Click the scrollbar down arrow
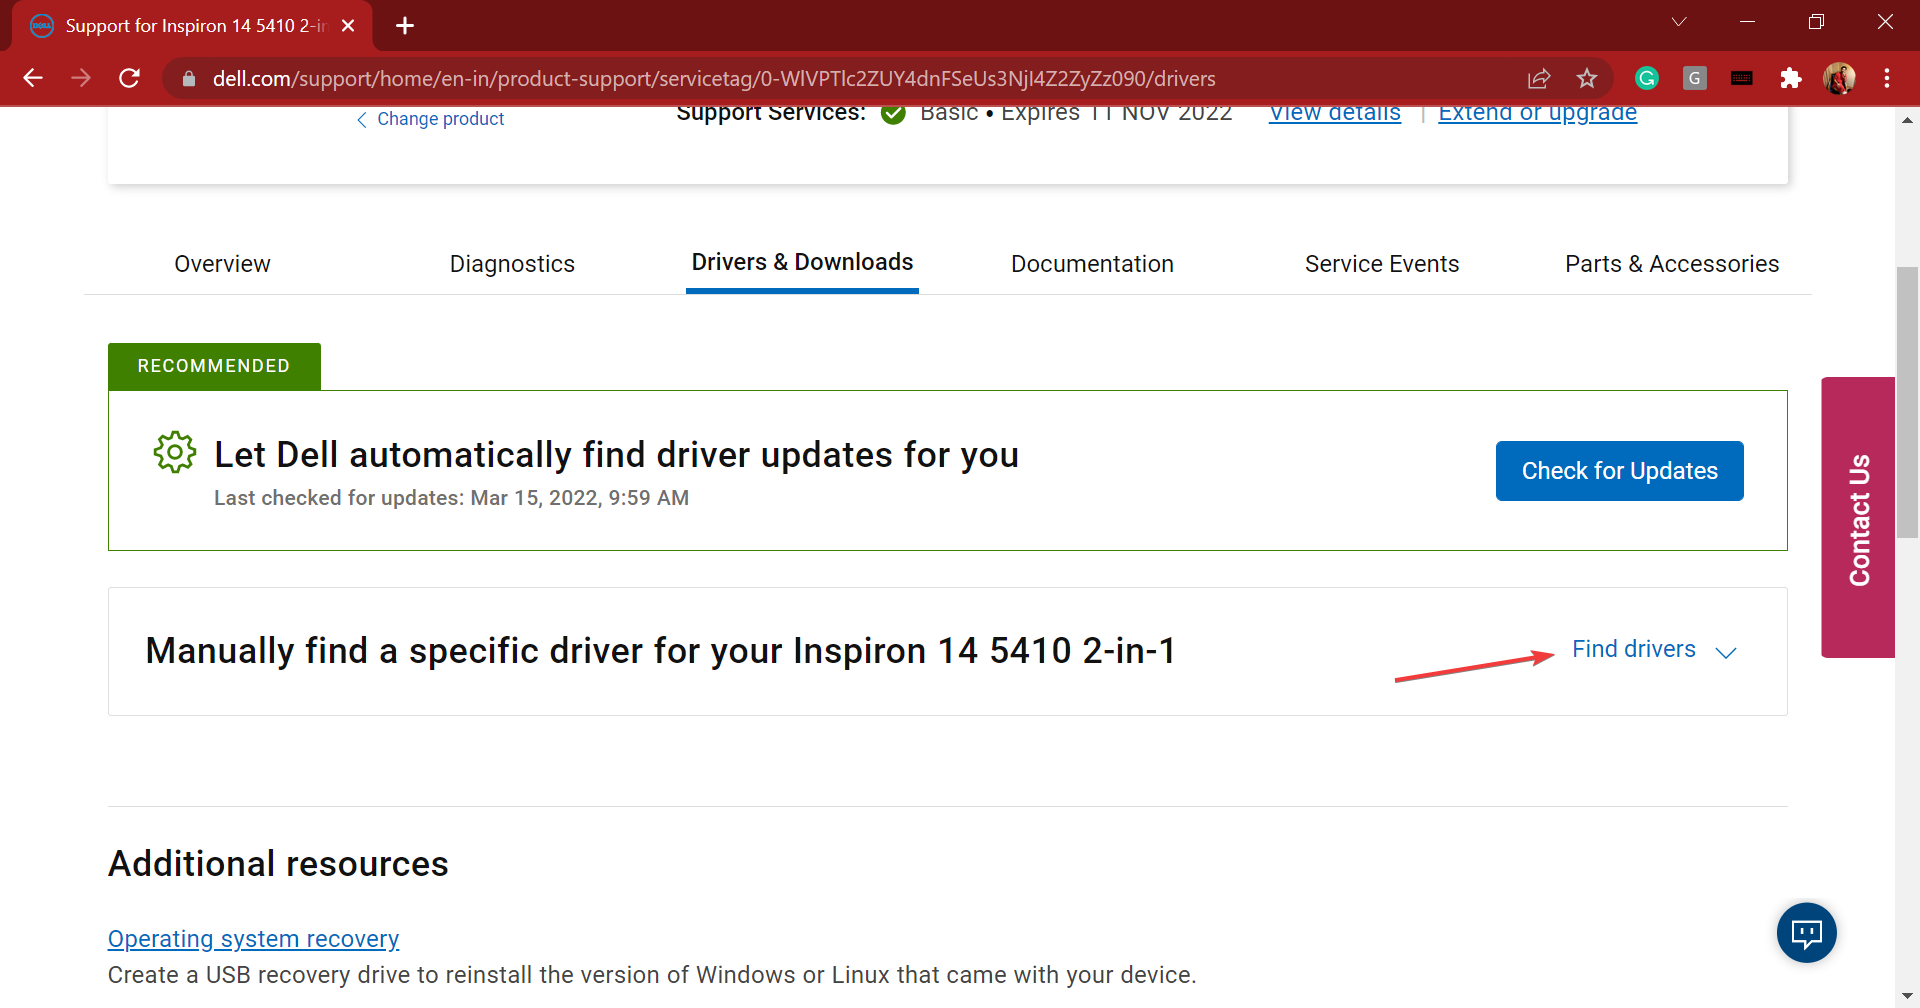Image resolution: width=1920 pixels, height=1008 pixels. click(1907, 996)
